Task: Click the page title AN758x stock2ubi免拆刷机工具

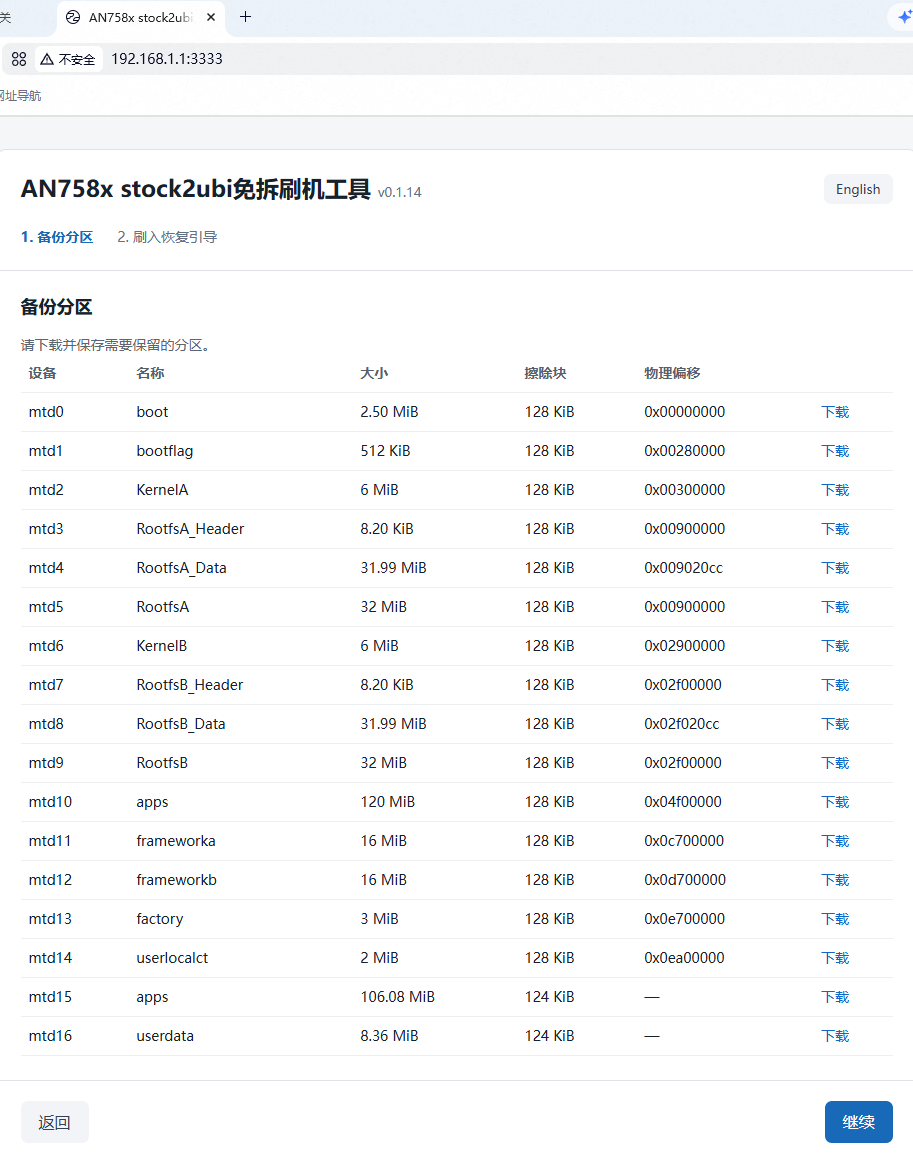Action: [x=195, y=189]
